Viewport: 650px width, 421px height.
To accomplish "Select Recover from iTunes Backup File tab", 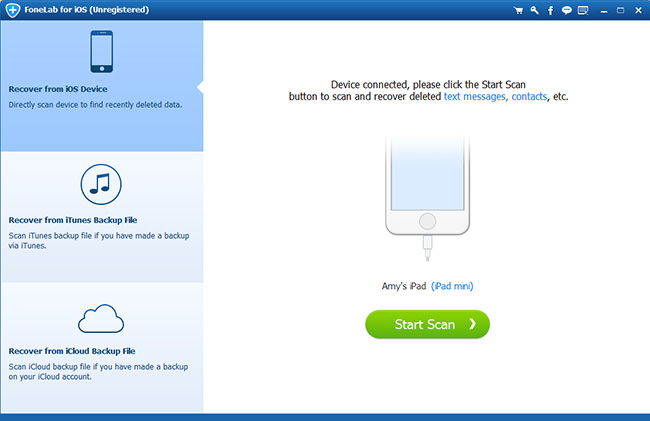I will [x=102, y=217].
